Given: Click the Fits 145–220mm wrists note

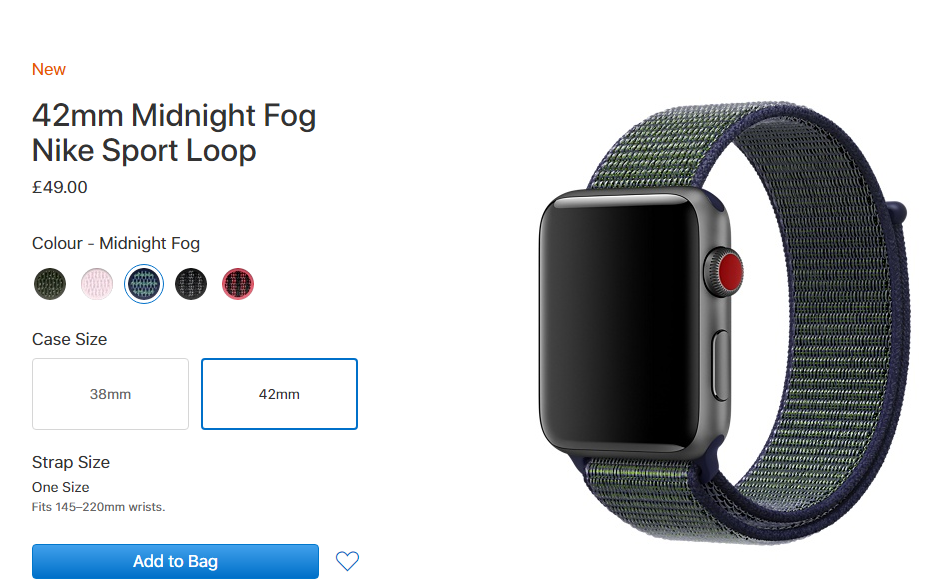Looking at the screenshot, I should pos(99,507).
